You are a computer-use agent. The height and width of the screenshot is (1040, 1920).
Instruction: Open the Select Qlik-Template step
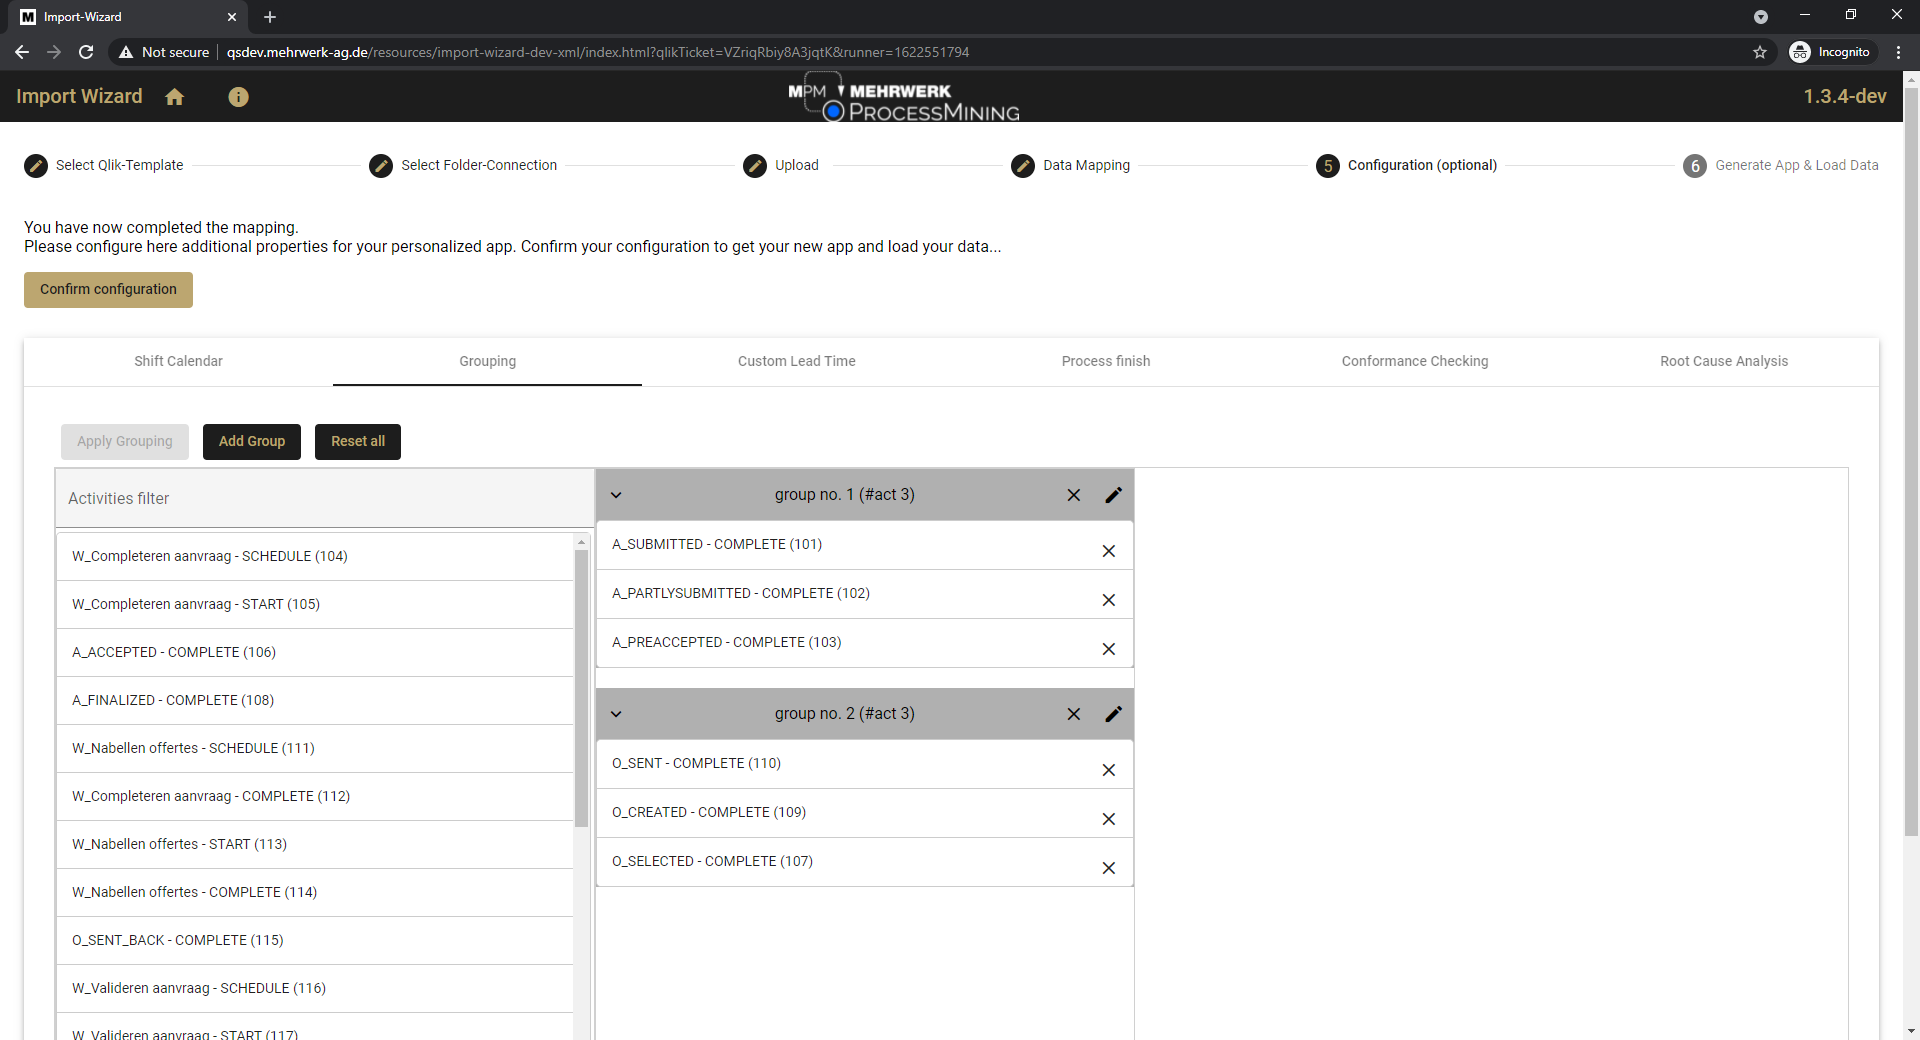pyautogui.click(x=104, y=165)
